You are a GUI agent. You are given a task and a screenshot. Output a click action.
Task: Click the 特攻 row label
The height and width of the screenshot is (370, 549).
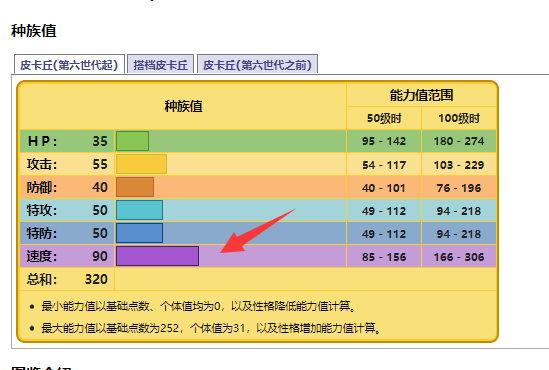[x=42, y=210]
